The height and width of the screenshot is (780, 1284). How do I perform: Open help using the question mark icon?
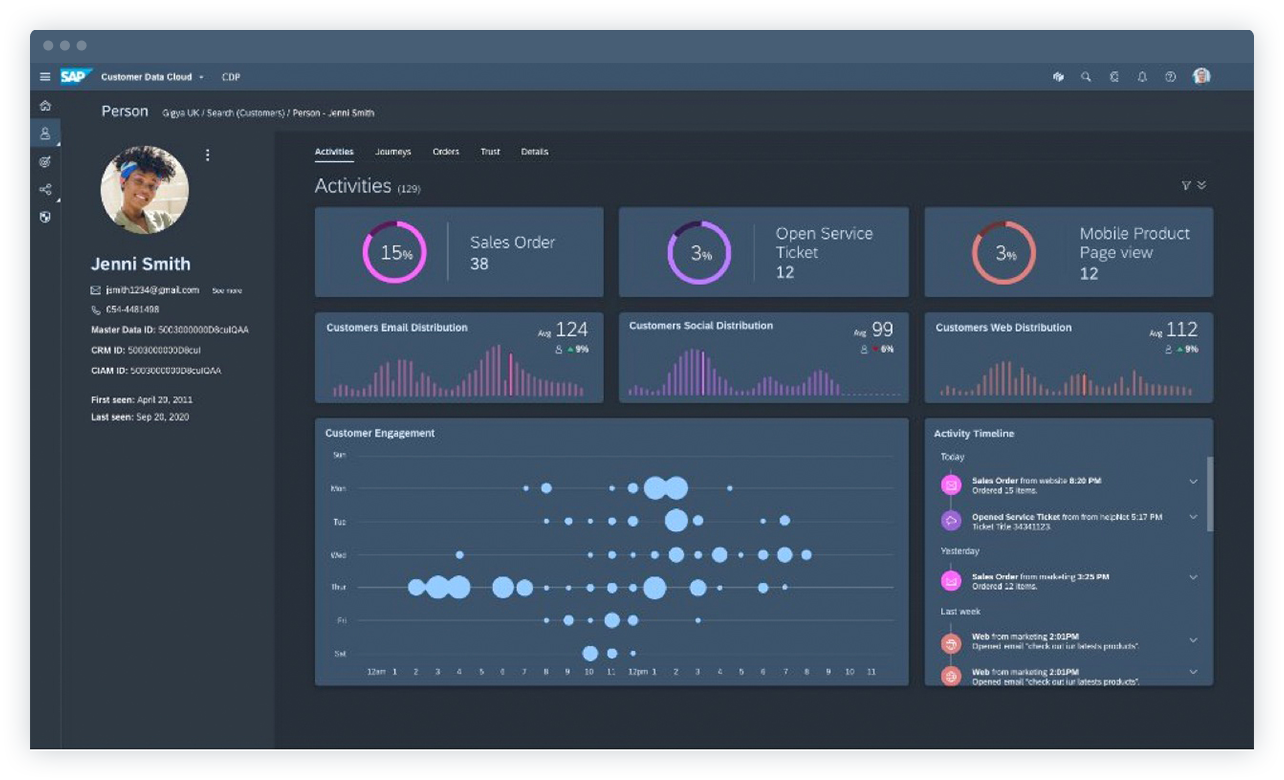pyautogui.click(x=1169, y=76)
